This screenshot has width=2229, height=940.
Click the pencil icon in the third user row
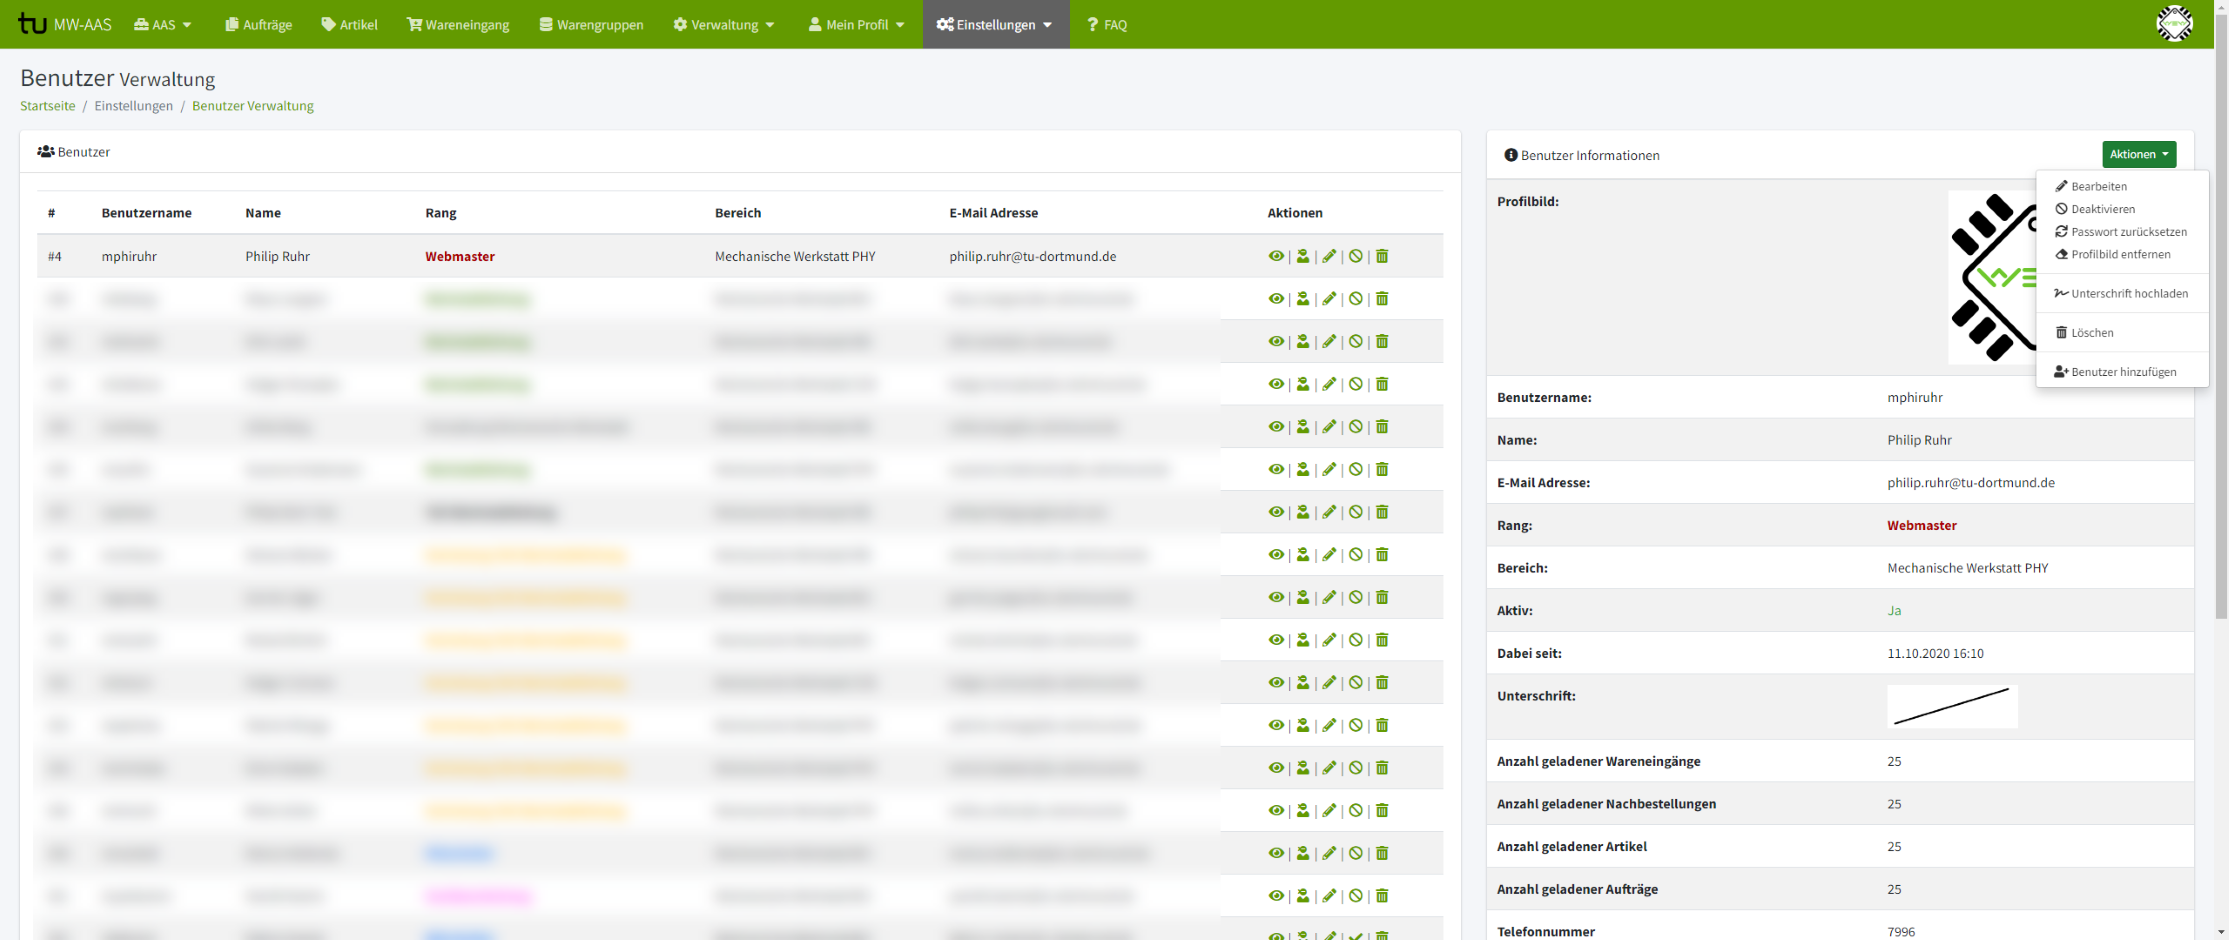point(1329,342)
